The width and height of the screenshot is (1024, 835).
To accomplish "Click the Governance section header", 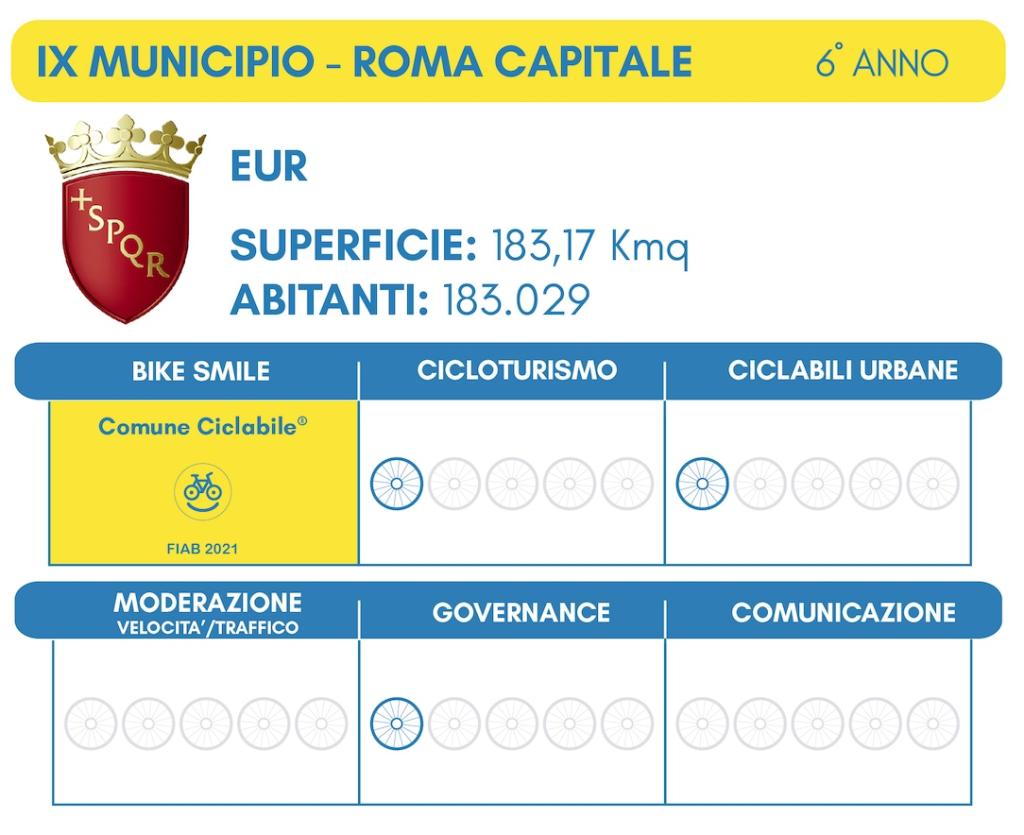I will (521, 612).
